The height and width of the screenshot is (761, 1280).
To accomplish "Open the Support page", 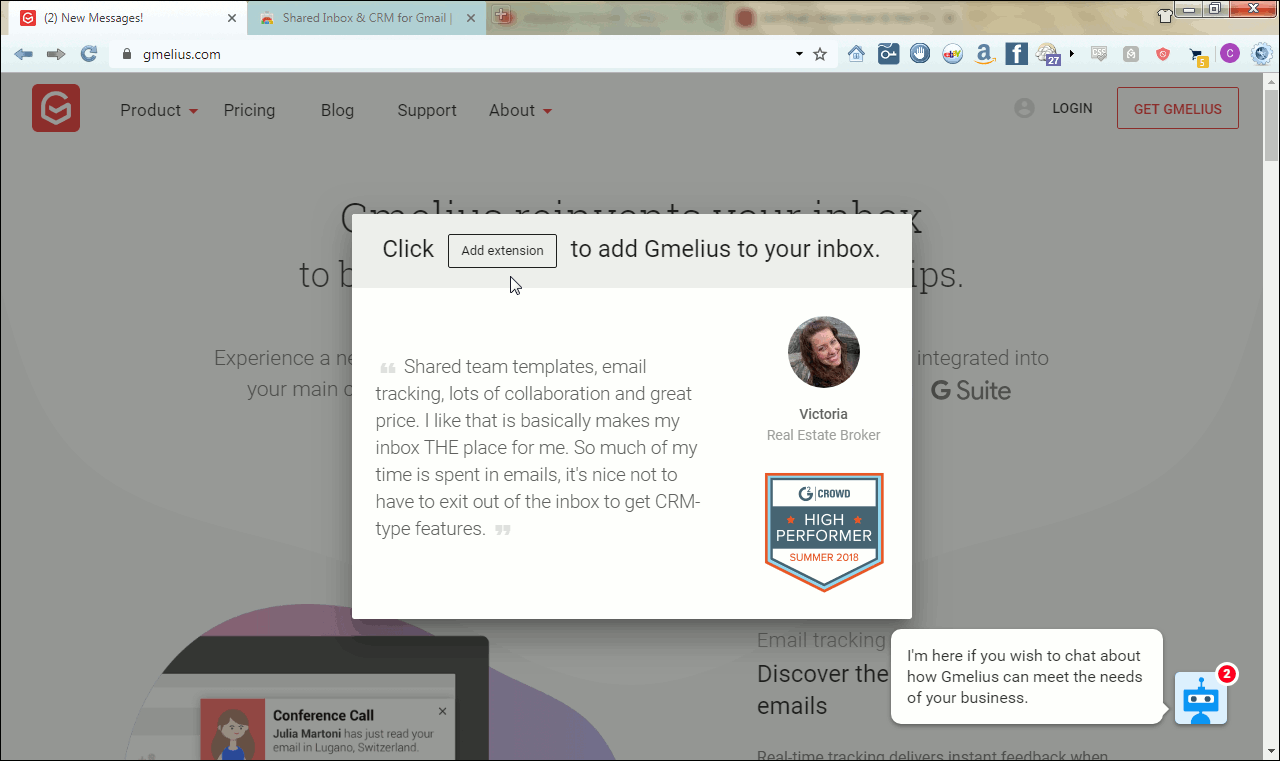I will pyautogui.click(x=427, y=110).
